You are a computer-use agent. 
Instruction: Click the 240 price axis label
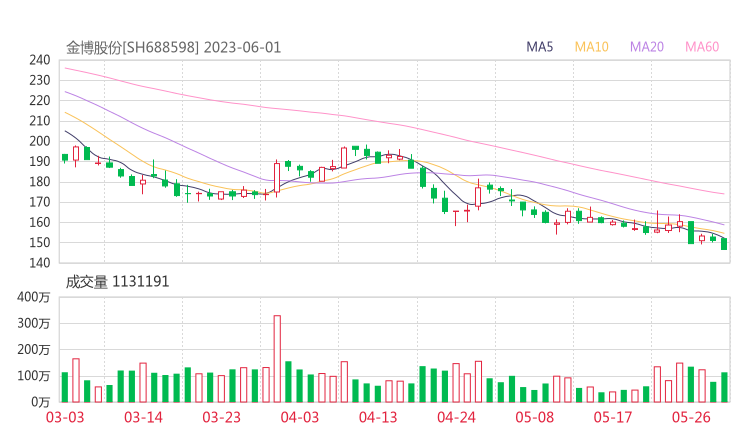point(40,60)
